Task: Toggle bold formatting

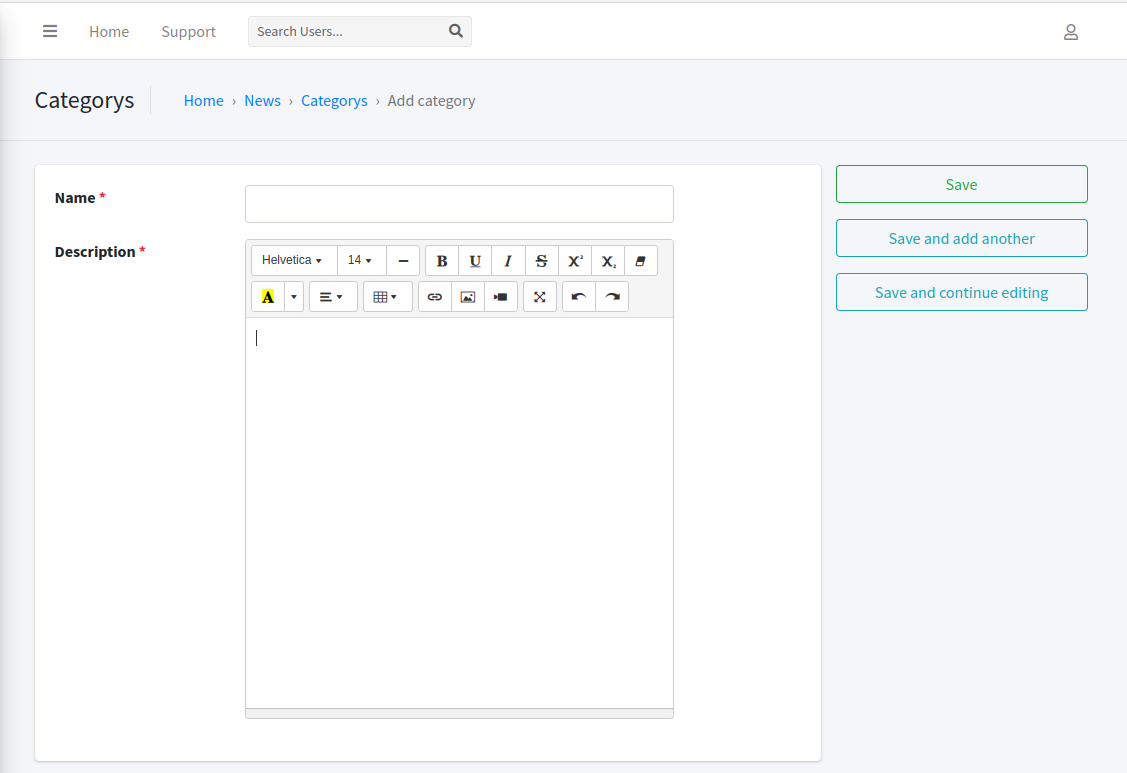Action: click(x=442, y=261)
